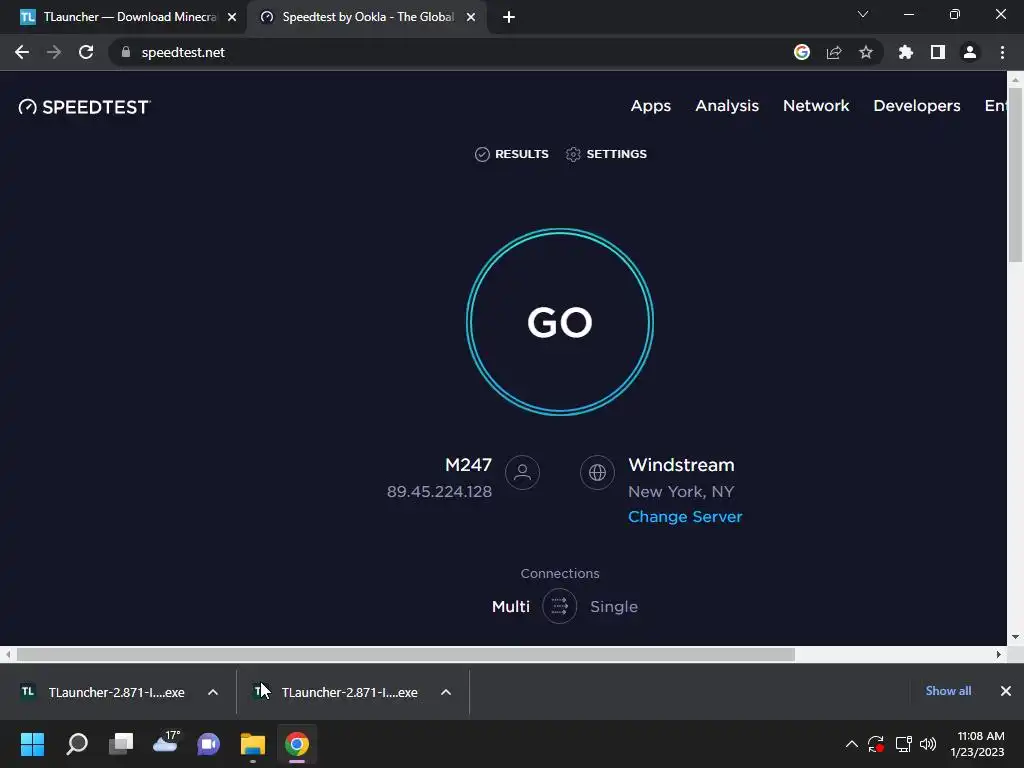Open the weather widget showing 17°
Viewport: 1024px width, 768px height.
pos(166,743)
